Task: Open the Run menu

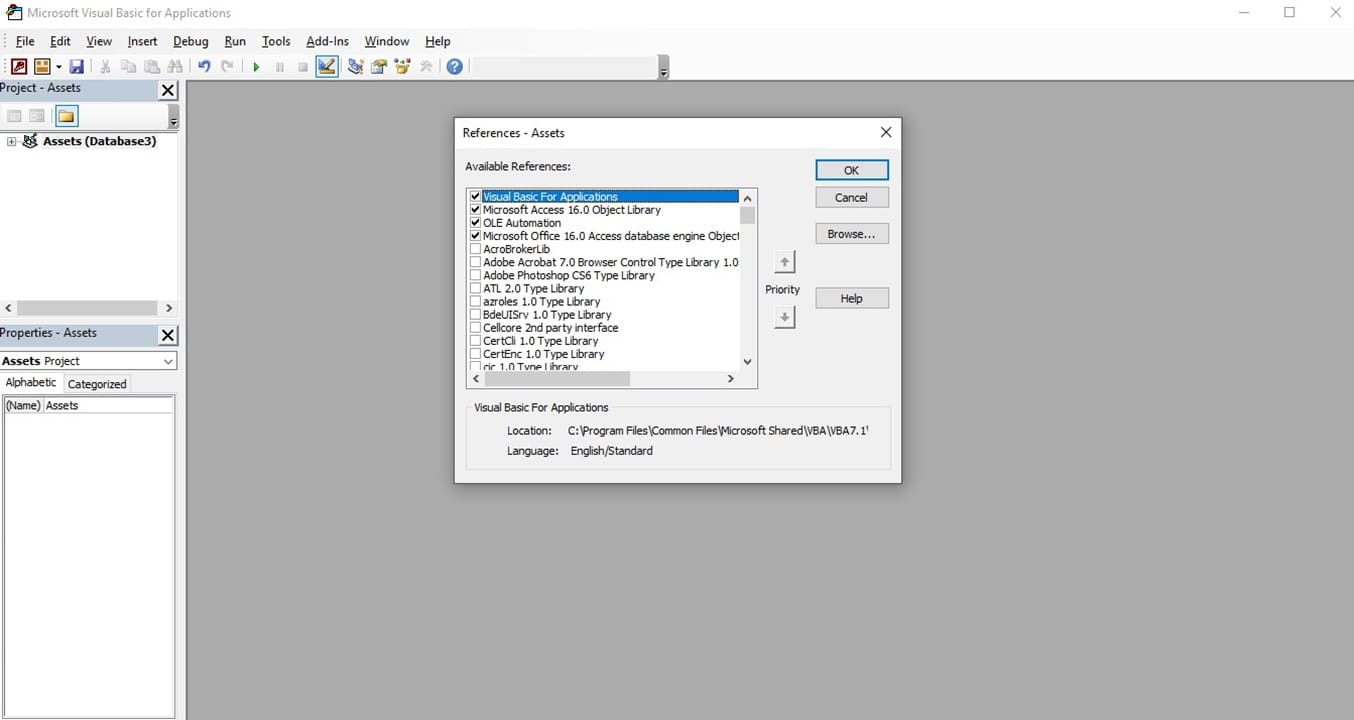Action: [235, 41]
